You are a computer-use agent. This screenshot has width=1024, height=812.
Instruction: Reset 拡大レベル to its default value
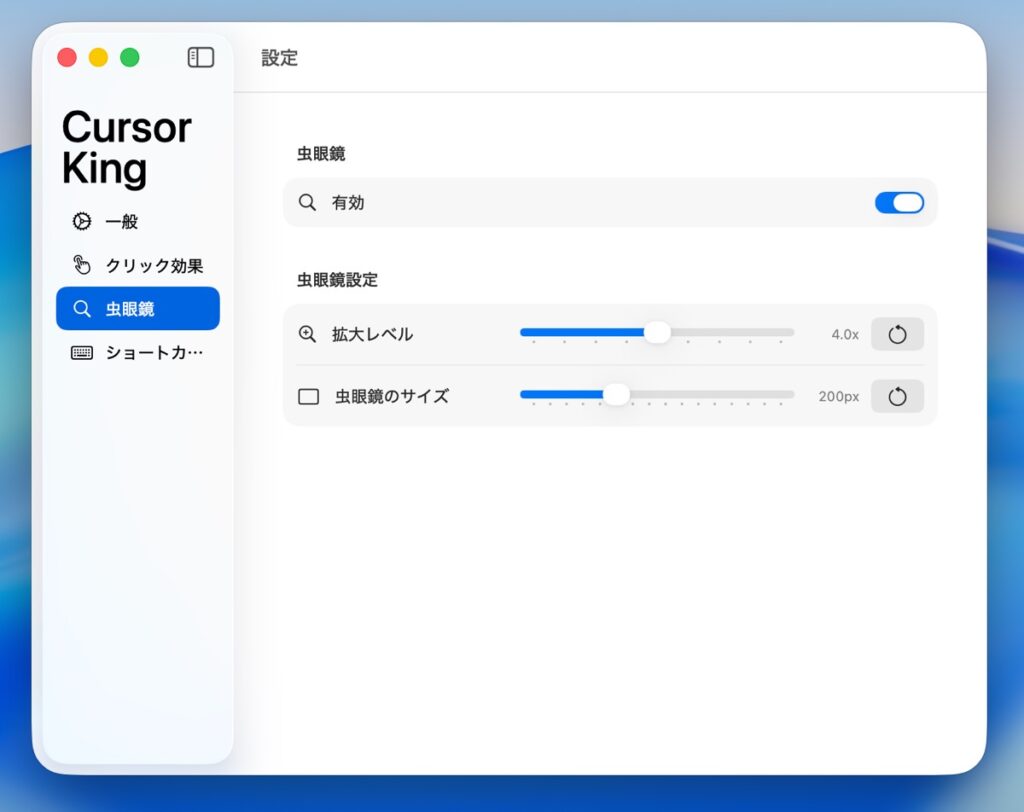(x=897, y=334)
